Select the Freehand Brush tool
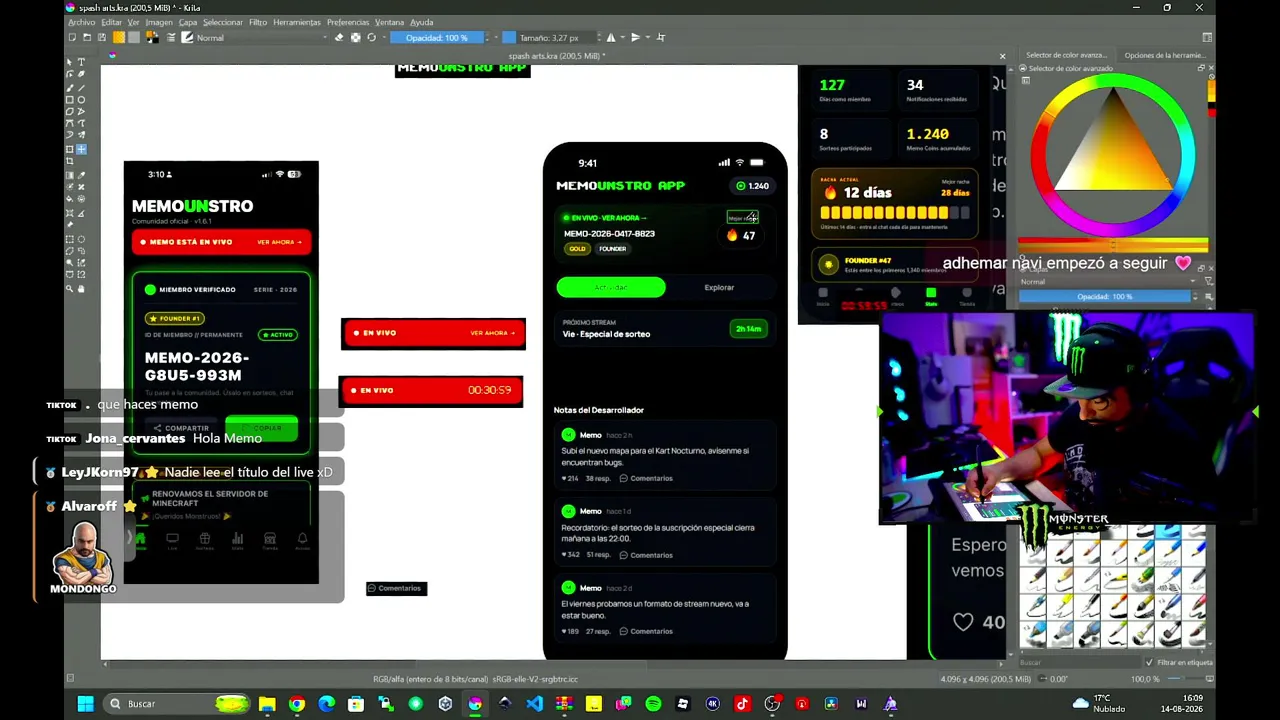The height and width of the screenshot is (720, 1280). tap(69, 87)
